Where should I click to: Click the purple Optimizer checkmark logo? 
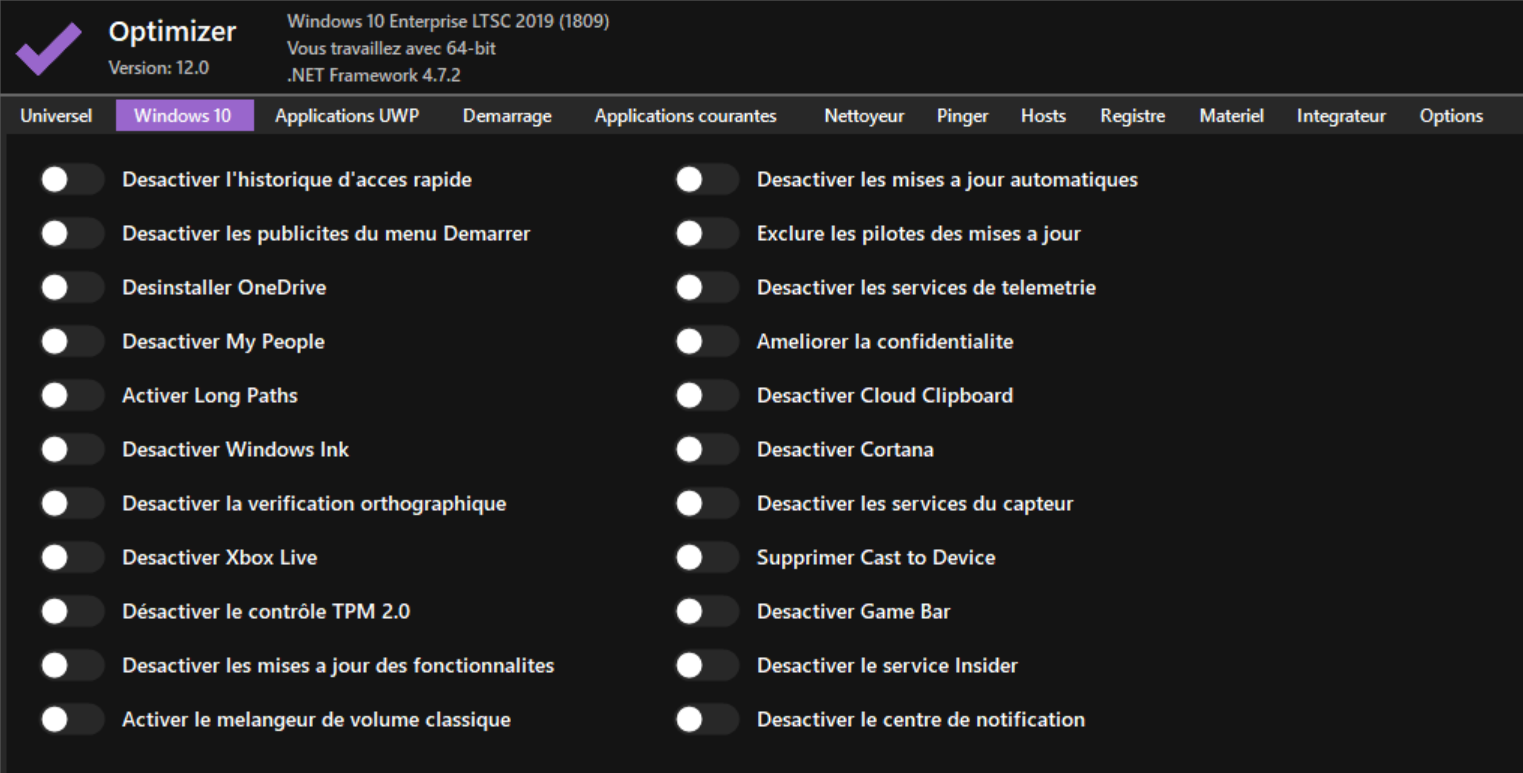click(48, 48)
